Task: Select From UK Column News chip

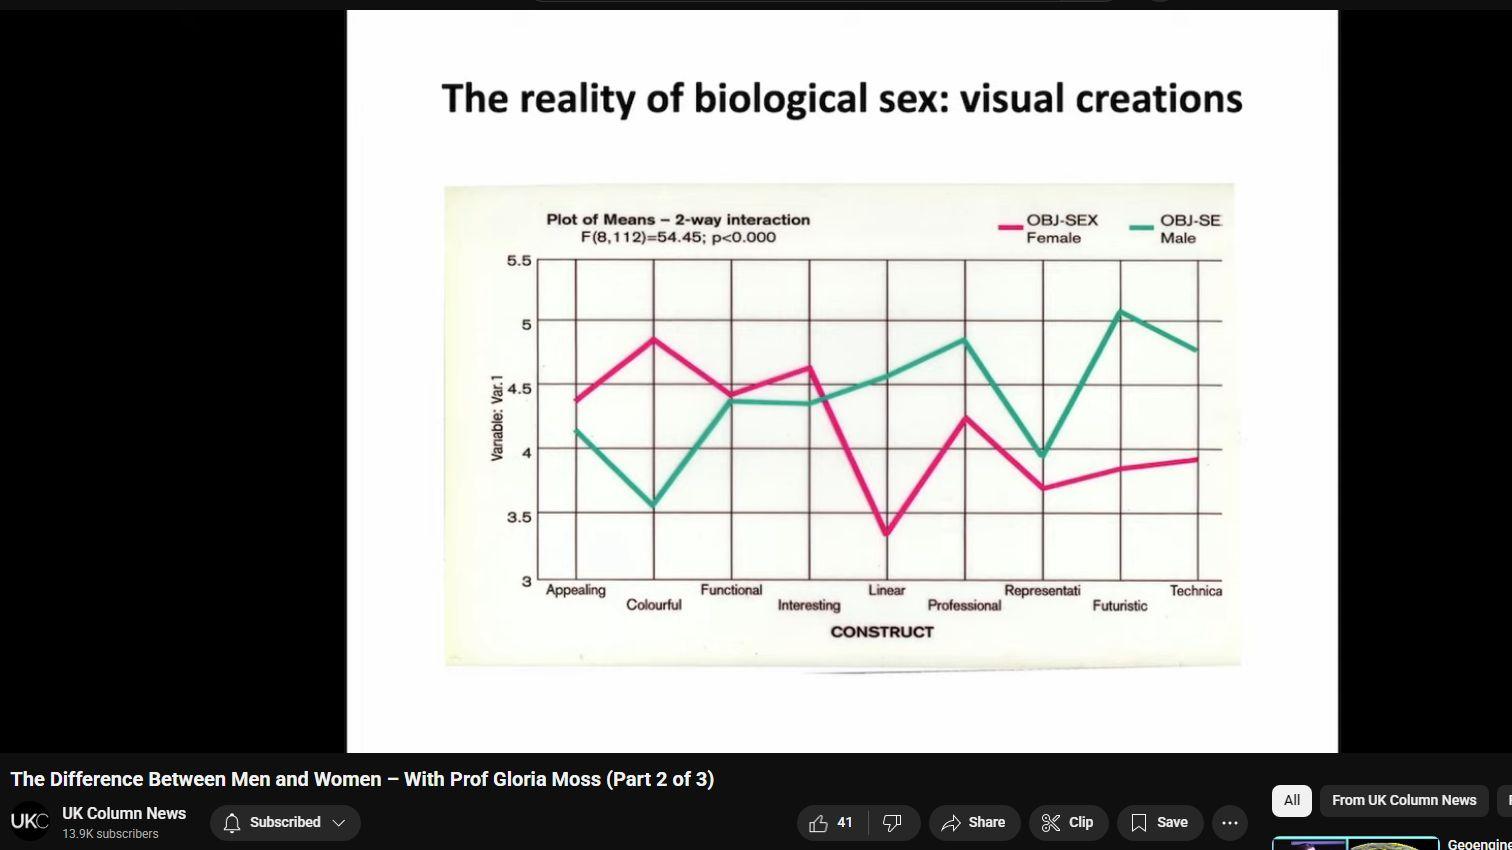Action: pyautogui.click(x=1404, y=801)
